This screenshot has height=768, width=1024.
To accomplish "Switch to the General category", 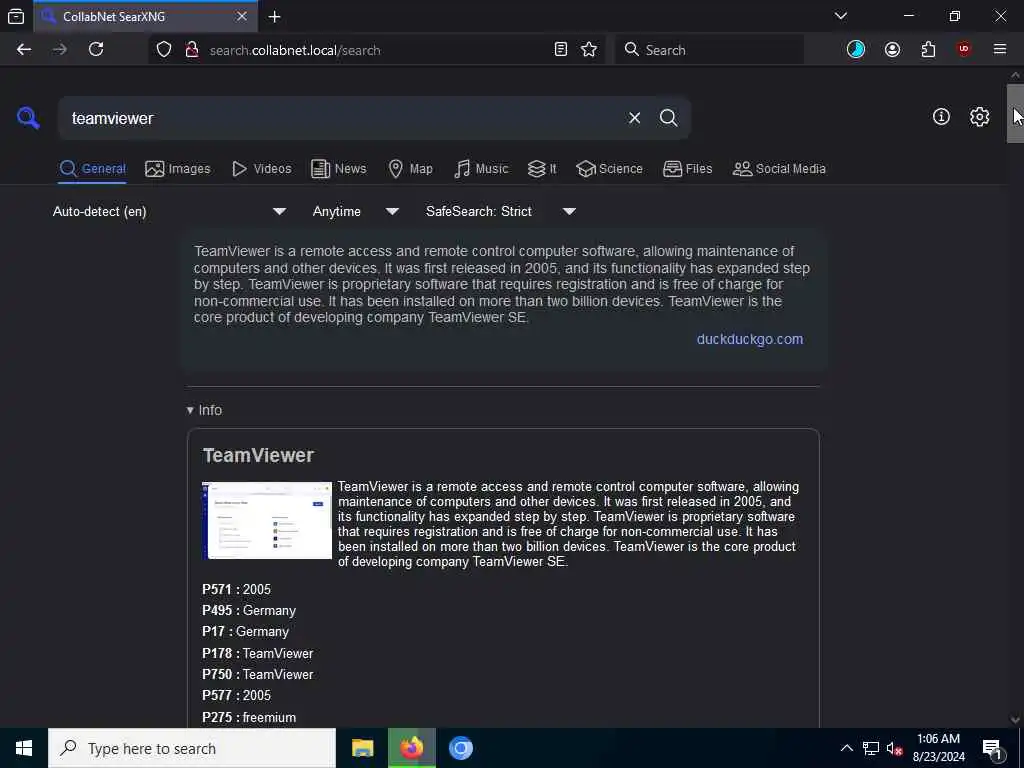I will 92,168.
